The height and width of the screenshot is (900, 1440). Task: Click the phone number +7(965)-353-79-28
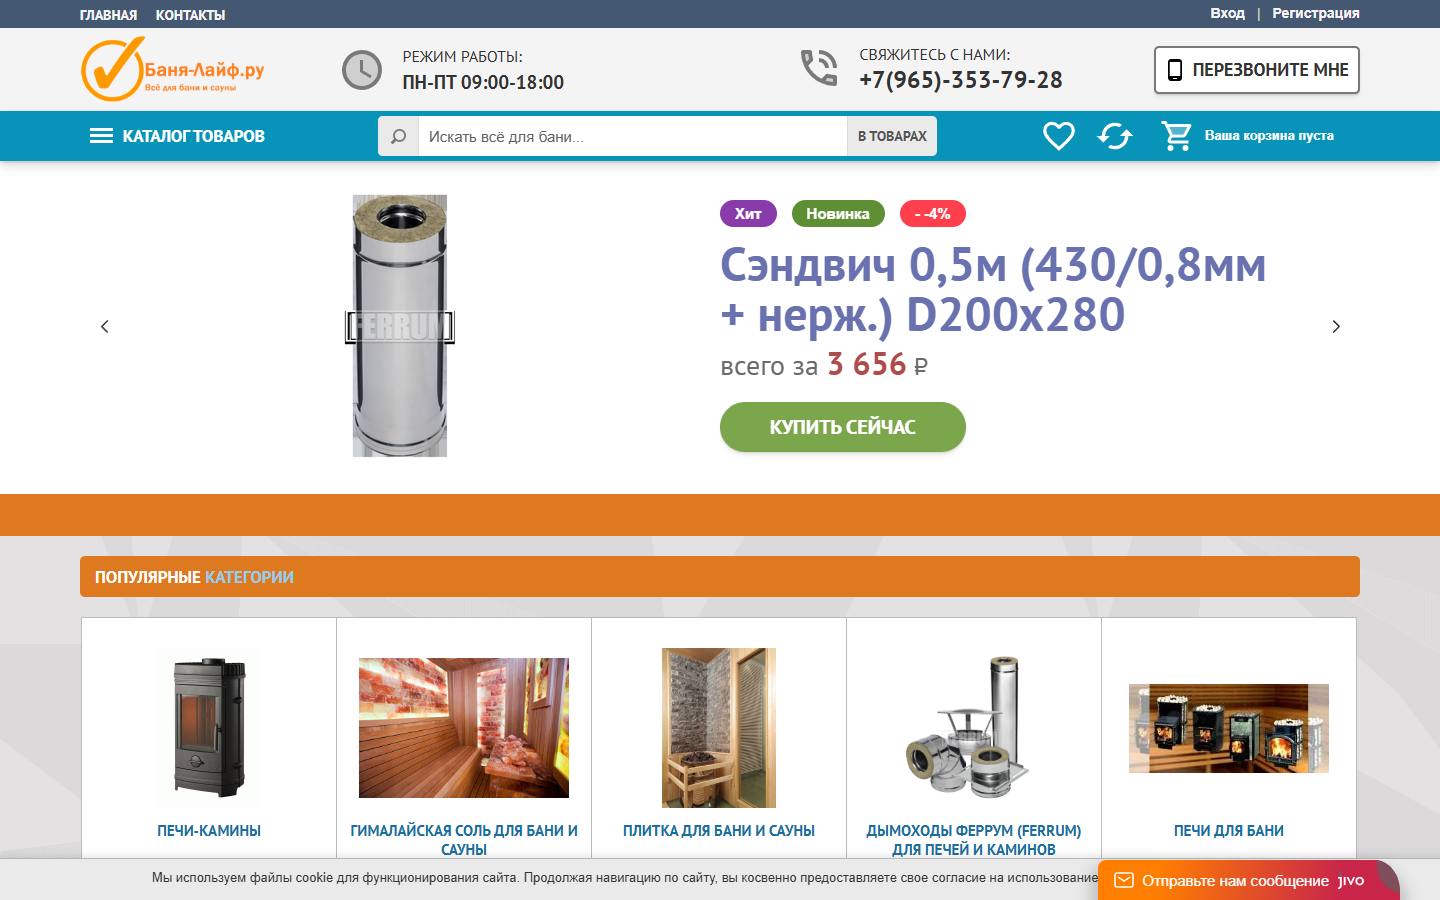coord(961,80)
